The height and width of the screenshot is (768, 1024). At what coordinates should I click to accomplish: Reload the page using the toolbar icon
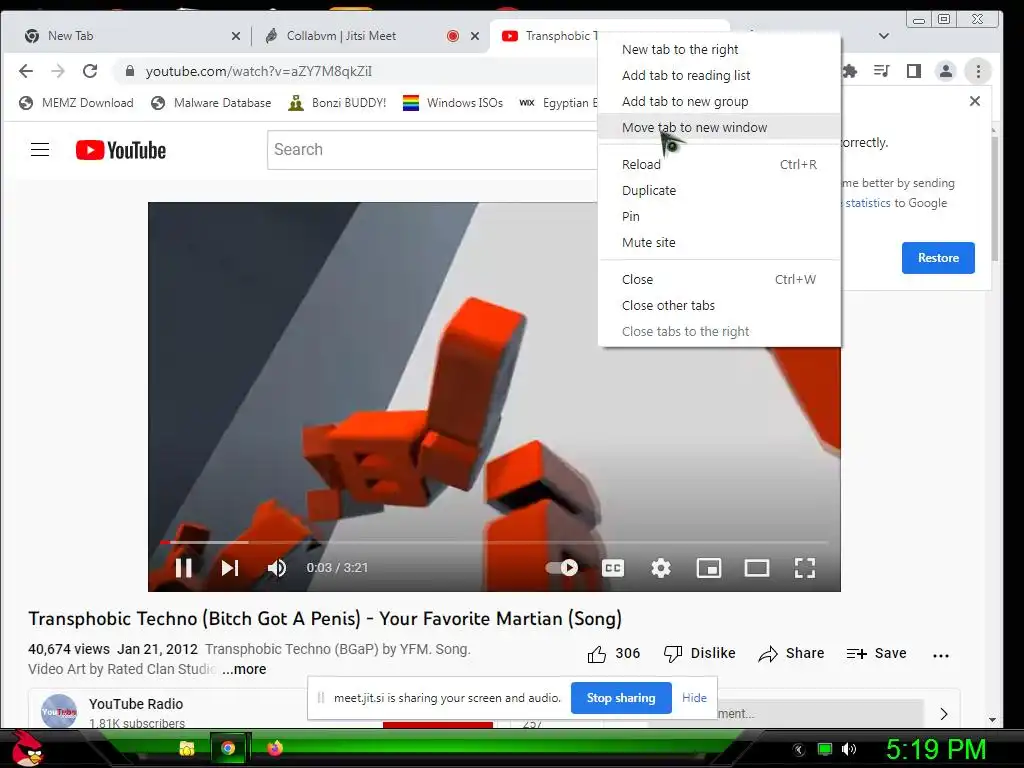(x=90, y=71)
